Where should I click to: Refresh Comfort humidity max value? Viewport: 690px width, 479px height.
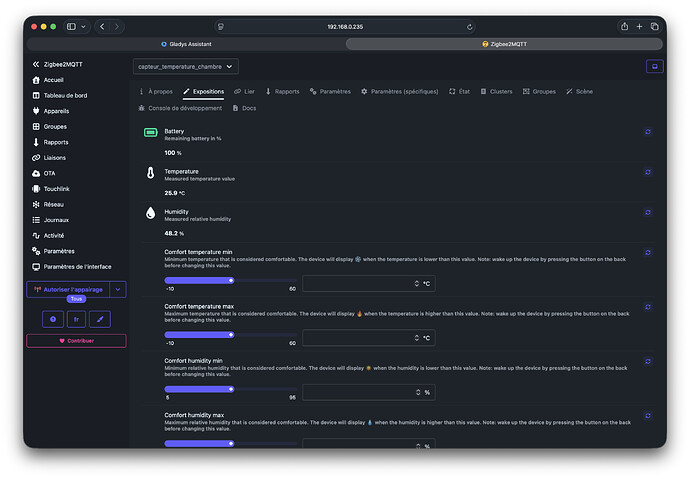648,416
